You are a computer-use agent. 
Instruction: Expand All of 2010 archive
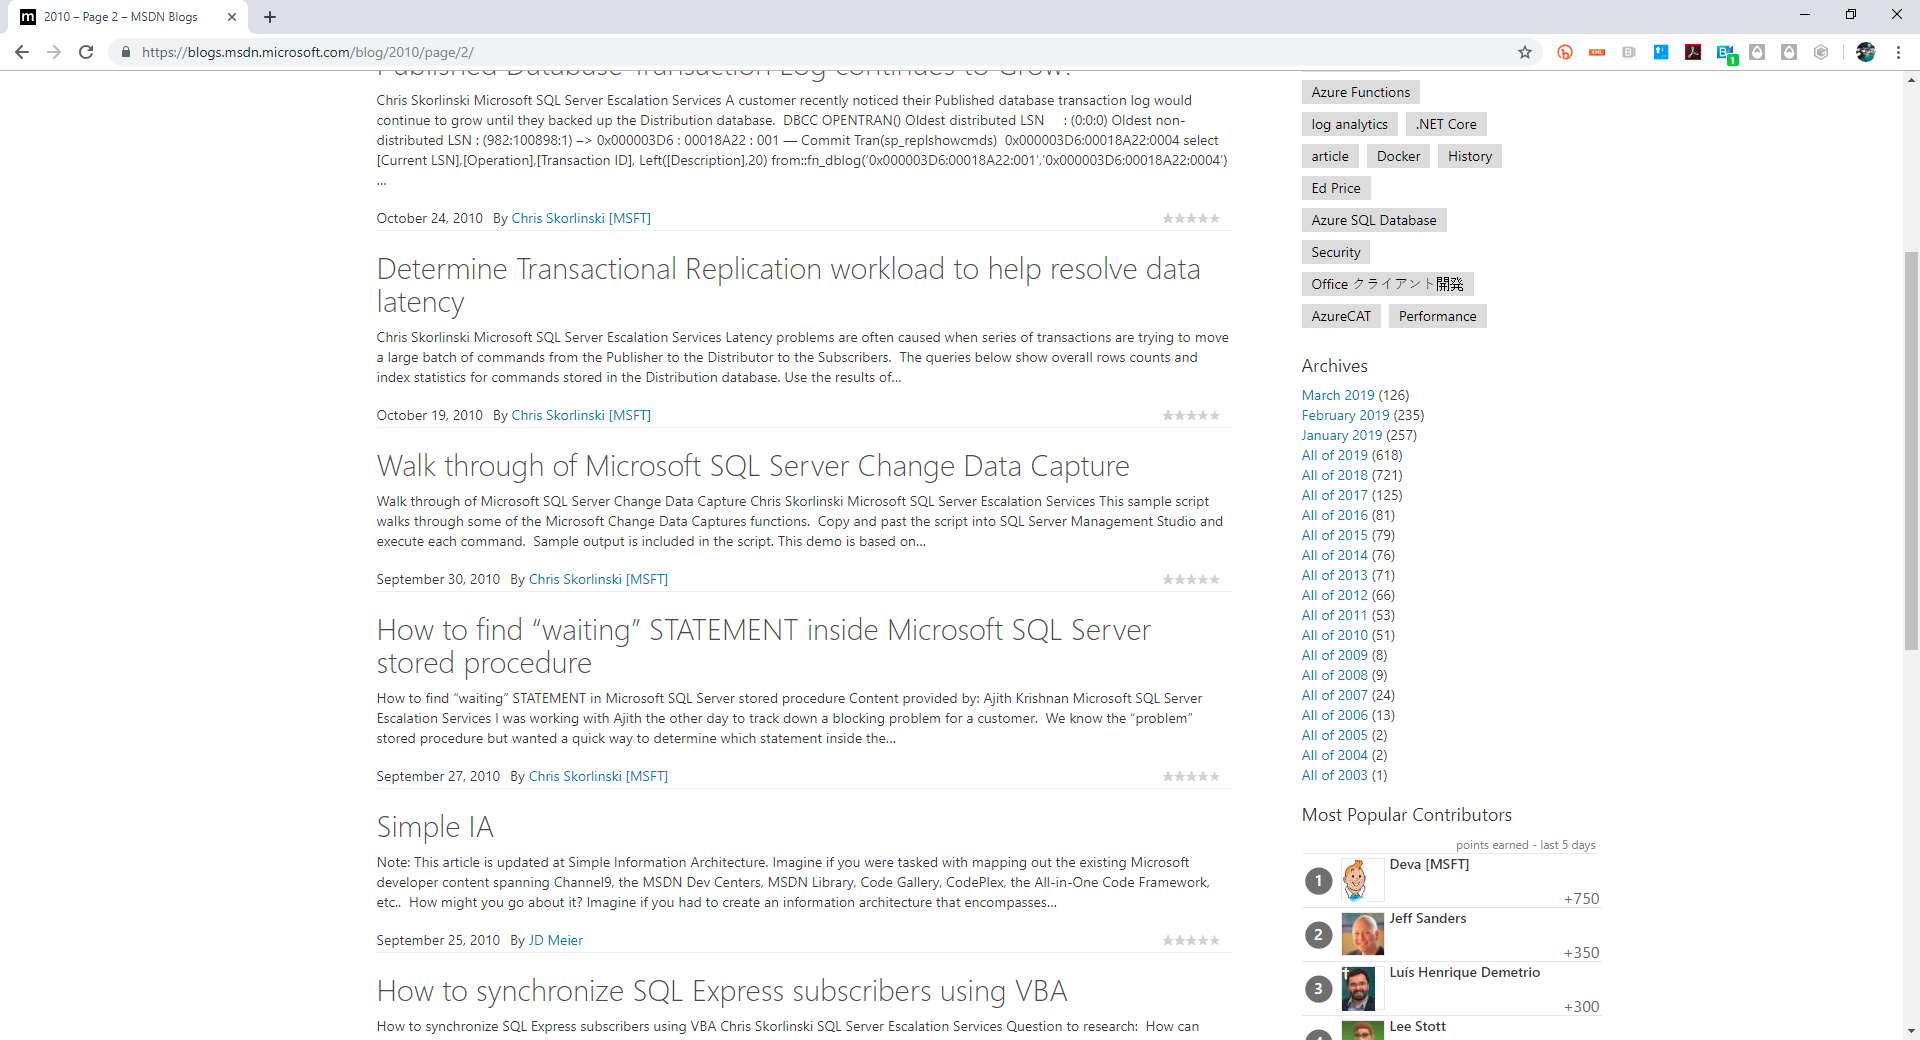1334,635
